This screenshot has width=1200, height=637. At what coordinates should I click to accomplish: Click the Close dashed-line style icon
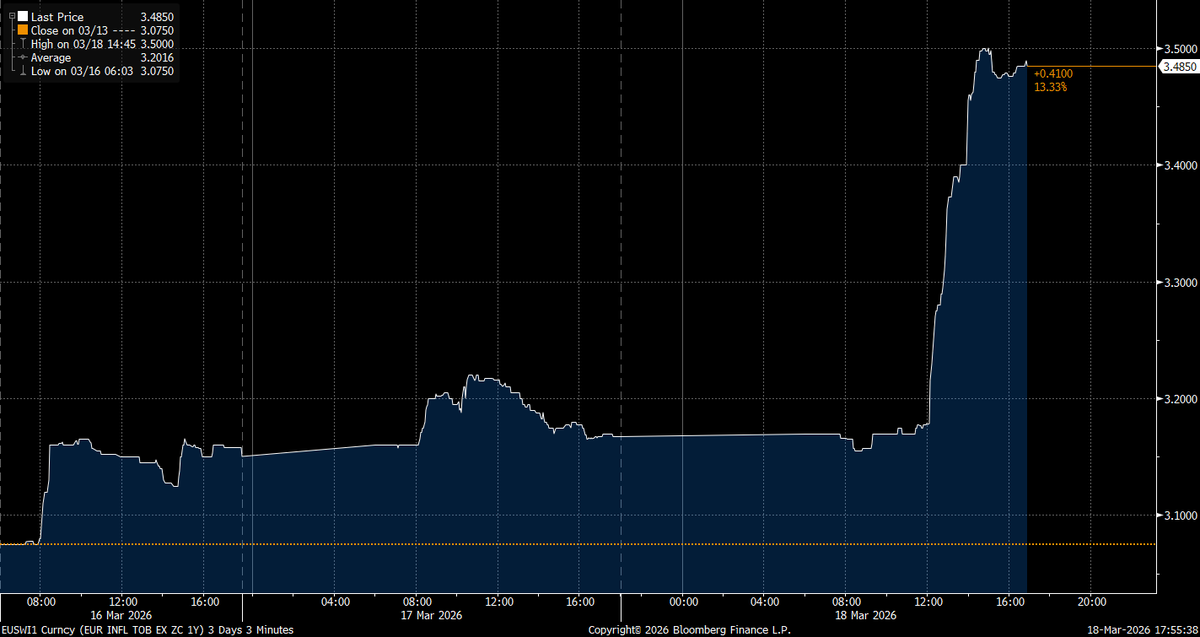click(x=125, y=30)
